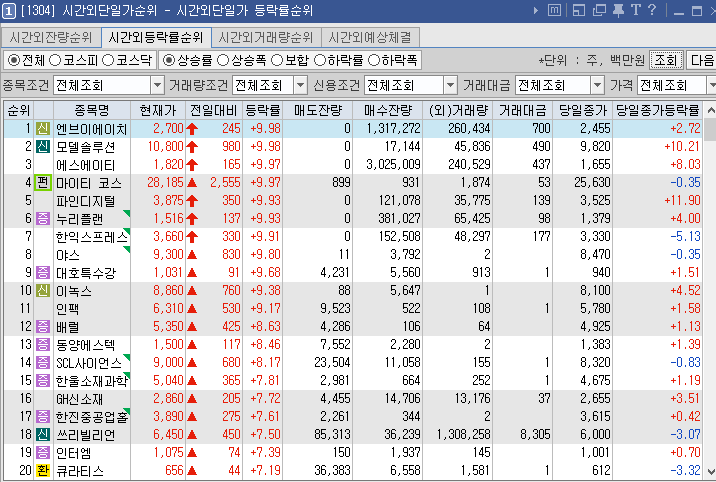
Task: Click the 신 badge on 모델솔루션 row
Action: coord(43,147)
